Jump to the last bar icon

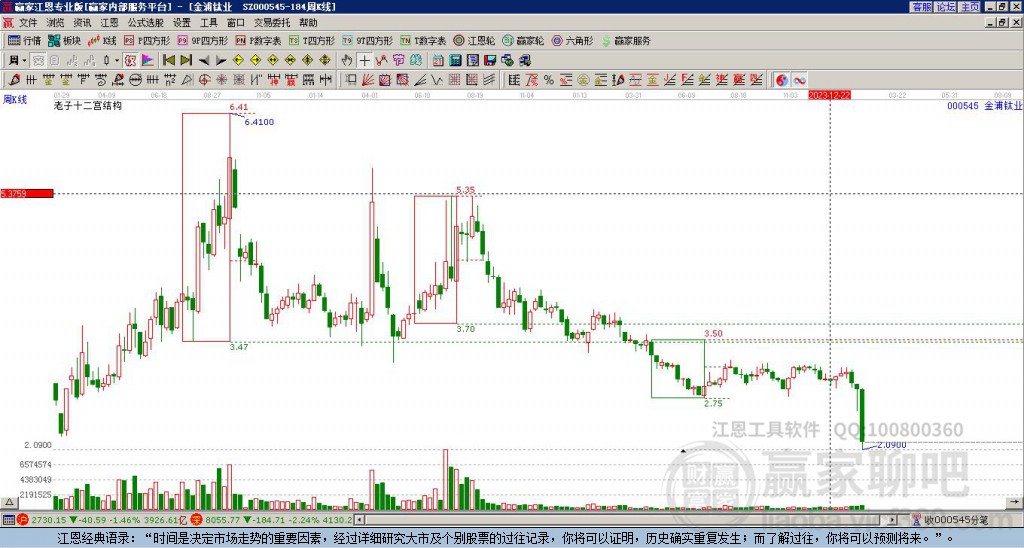[186, 61]
